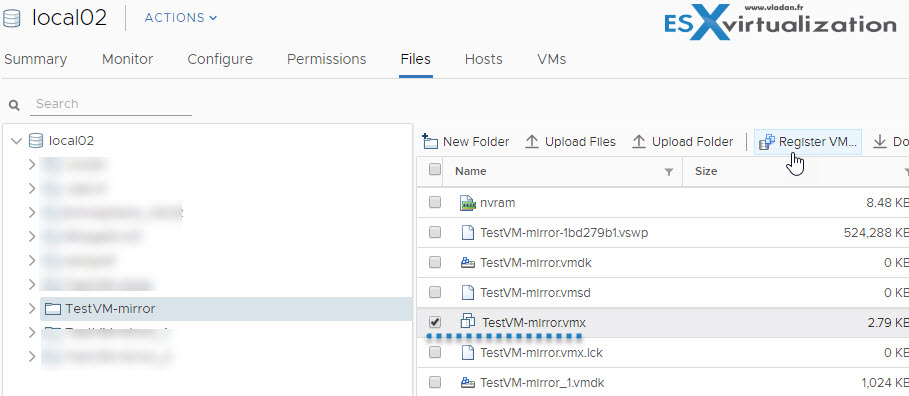Click into the Search input field

pos(111,104)
